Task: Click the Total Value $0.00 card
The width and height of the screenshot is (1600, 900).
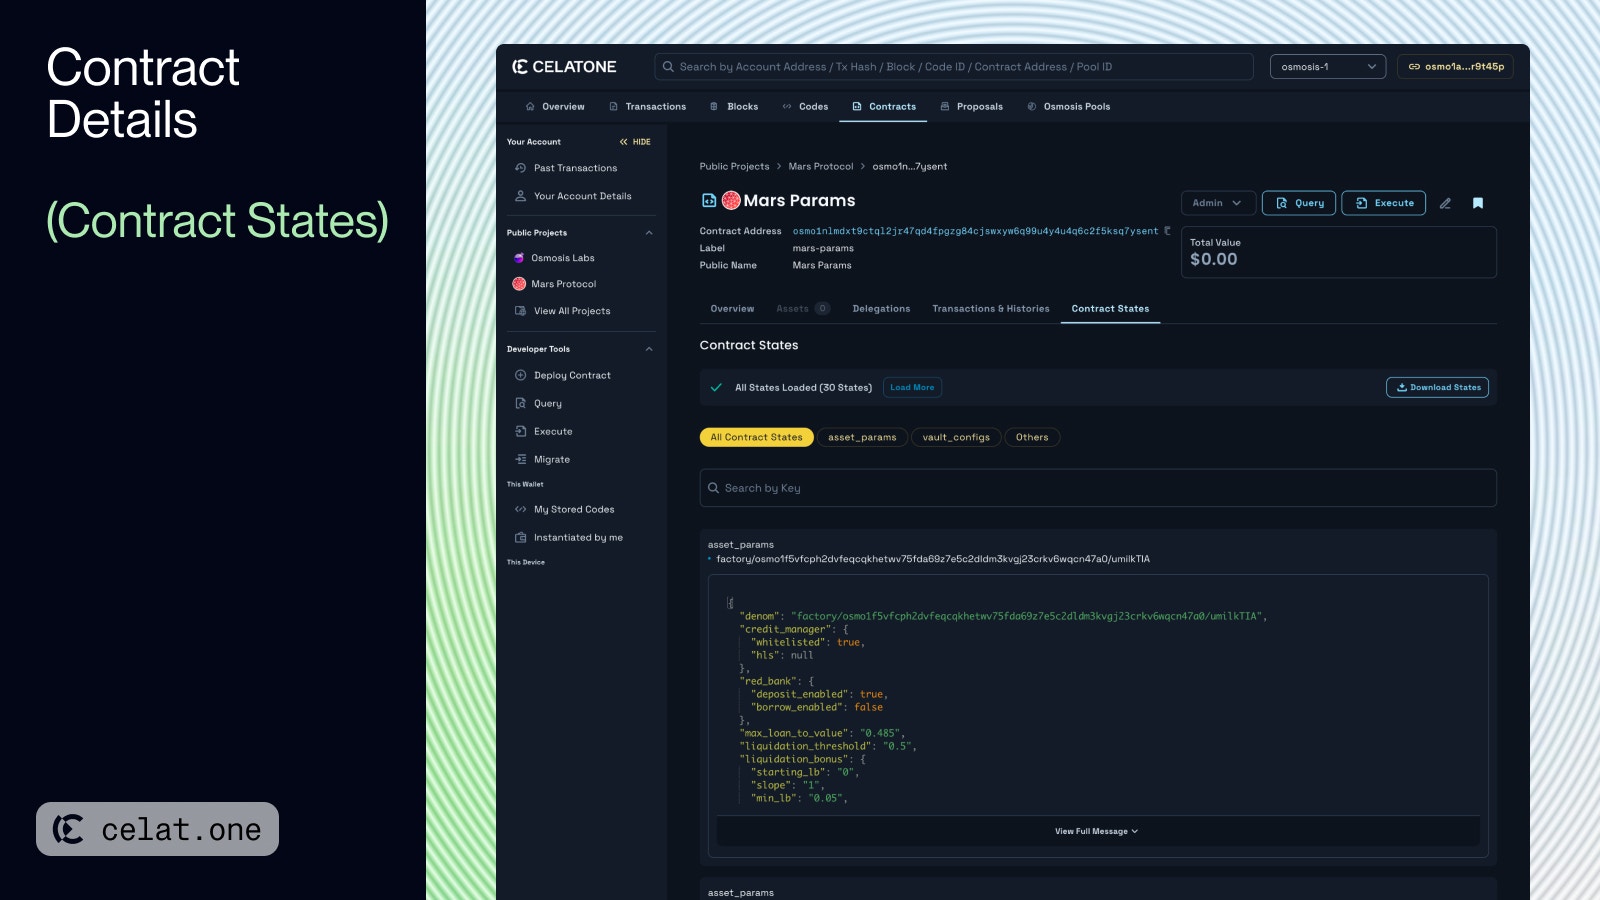Action: [1339, 252]
